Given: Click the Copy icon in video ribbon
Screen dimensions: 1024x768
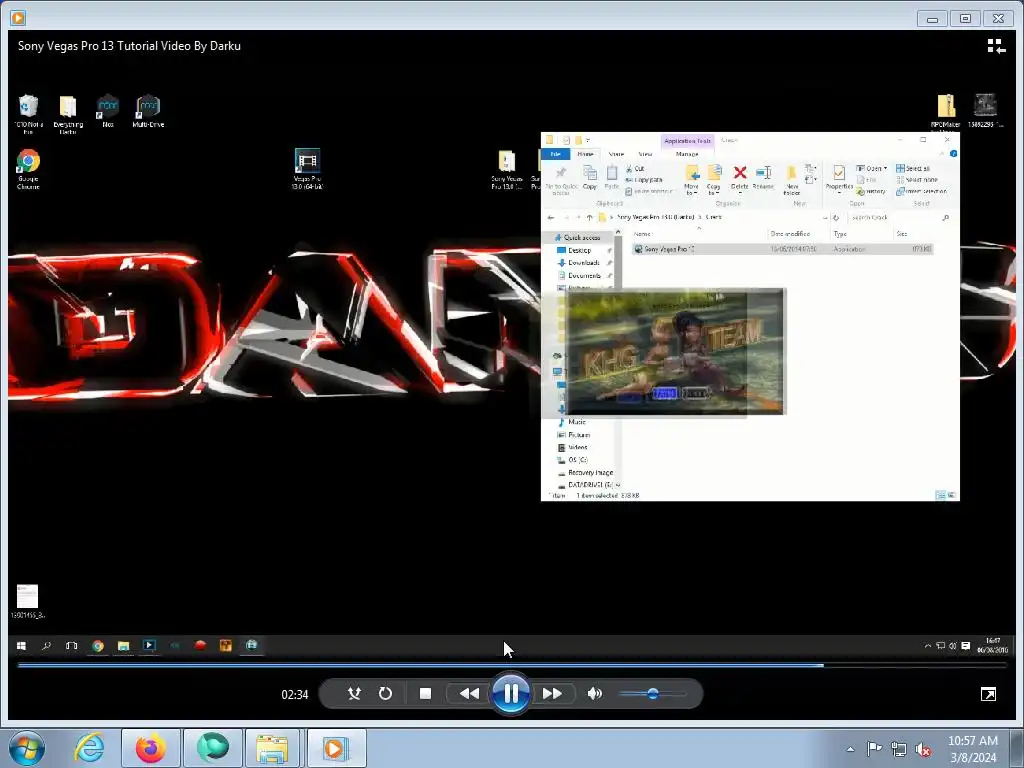Looking at the screenshot, I should click(590, 178).
